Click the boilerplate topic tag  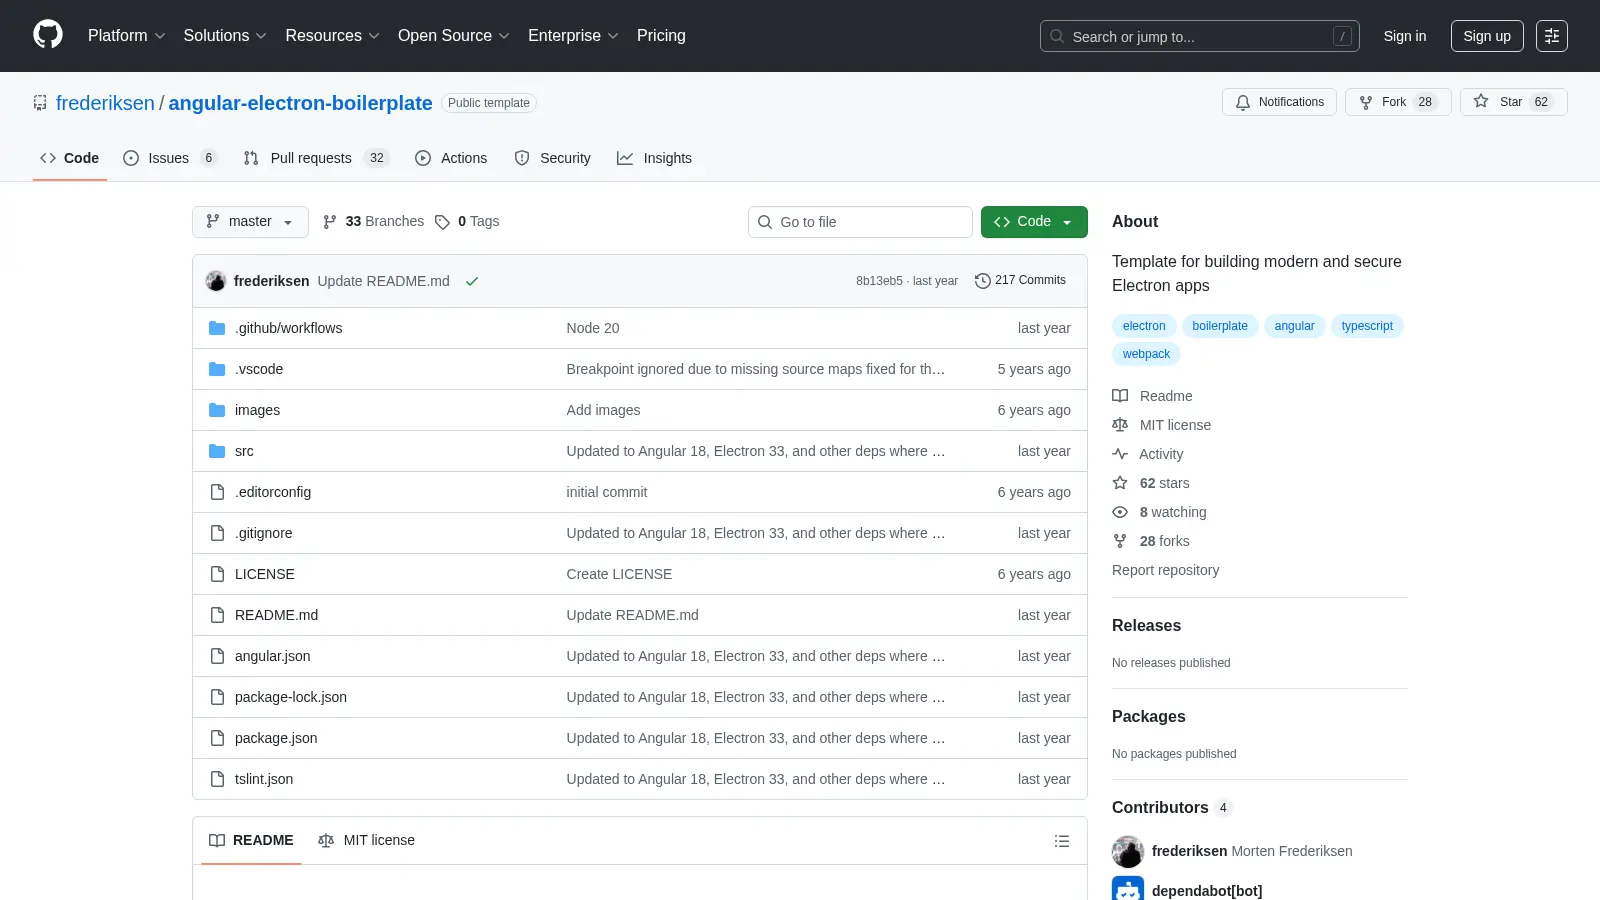click(x=1220, y=326)
